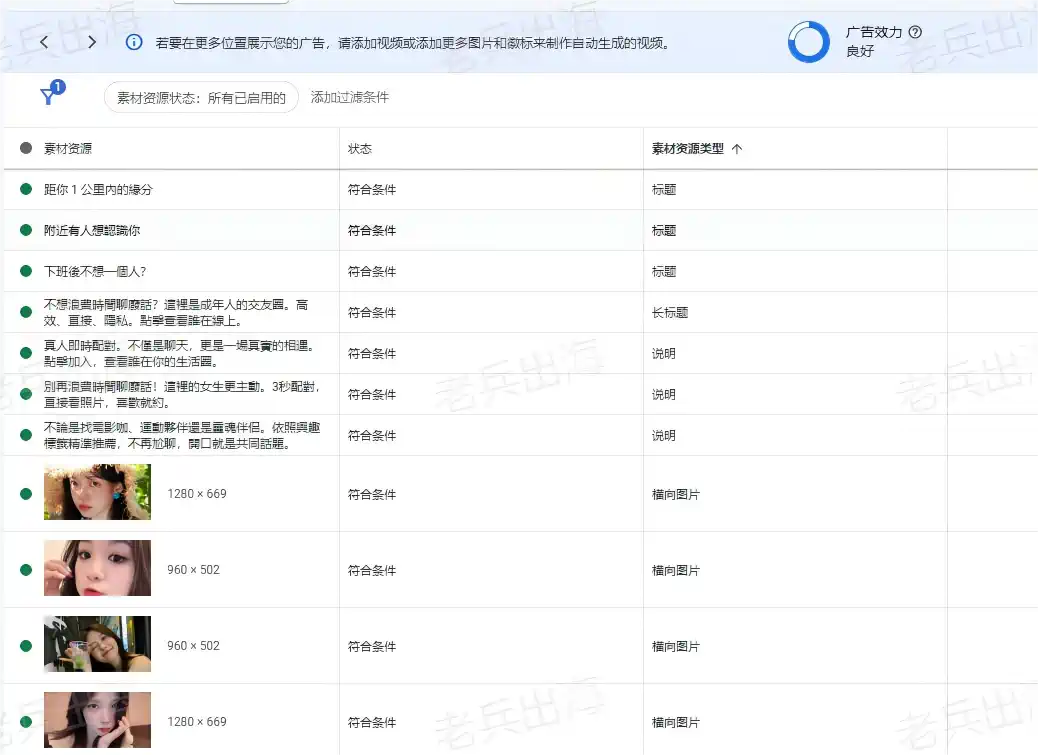Image resolution: width=1038 pixels, height=755 pixels.
Task: Click the ad strength circular progress ring
Action: (x=808, y=42)
